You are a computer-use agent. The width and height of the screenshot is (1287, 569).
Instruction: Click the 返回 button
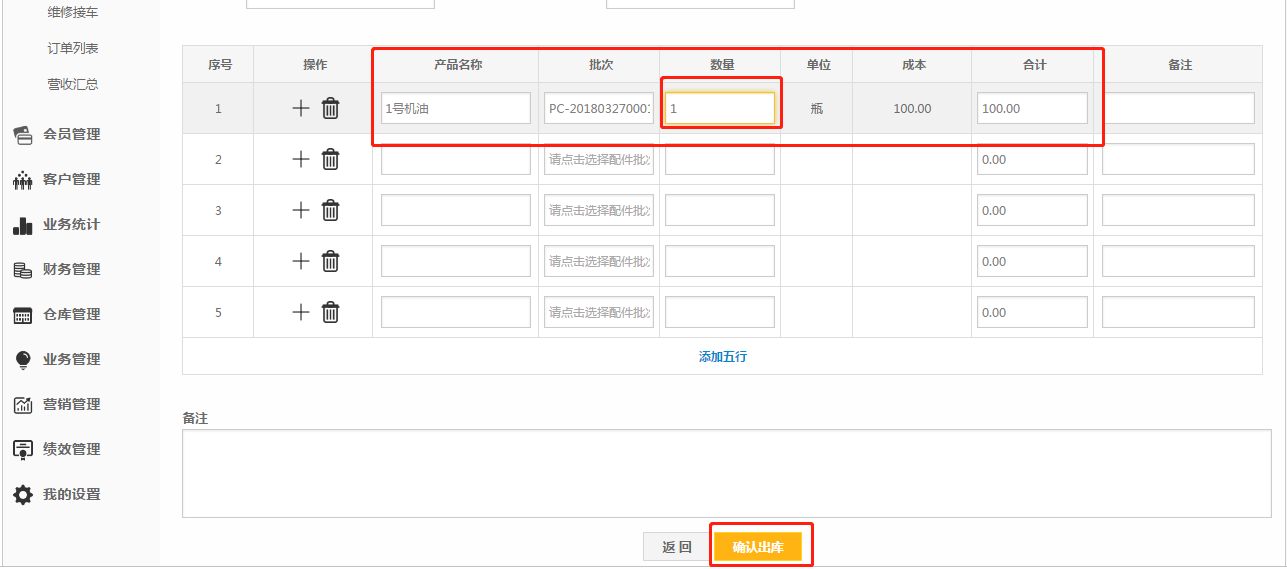click(676, 547)
